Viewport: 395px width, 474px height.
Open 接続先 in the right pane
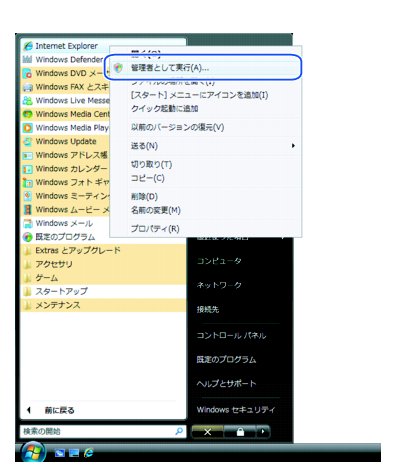(208, 309)
